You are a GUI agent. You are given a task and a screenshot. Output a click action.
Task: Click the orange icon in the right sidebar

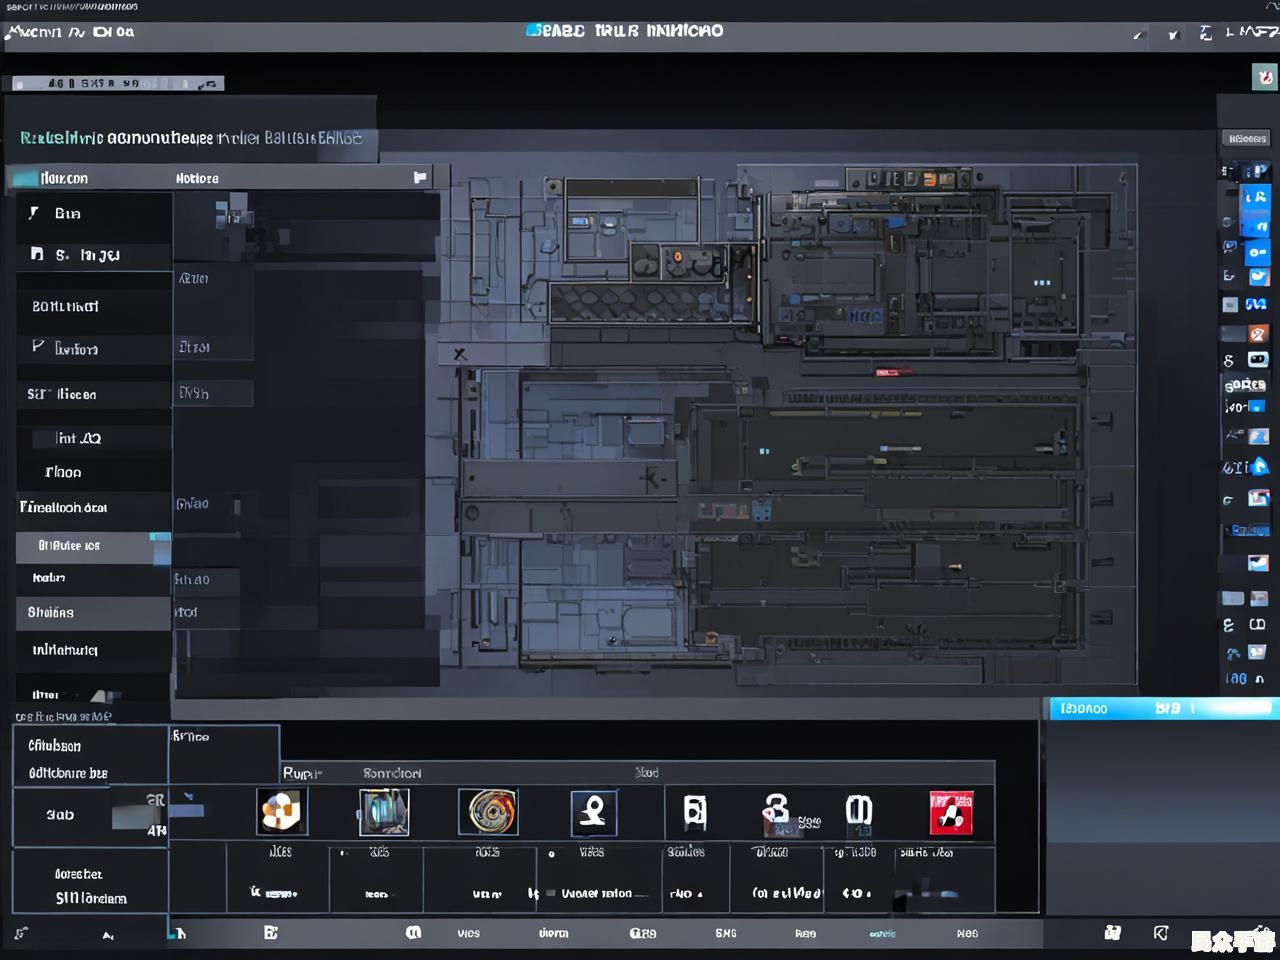click(x=1258, y=333)
